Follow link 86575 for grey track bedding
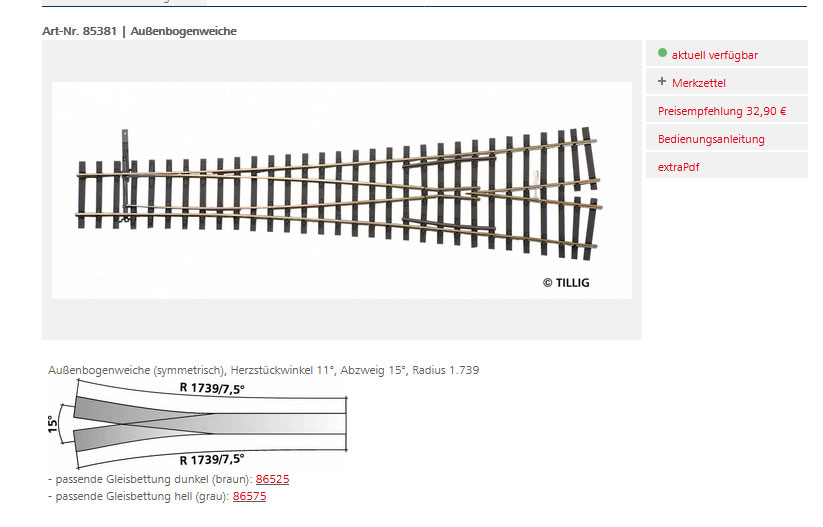823x527 pixels. pyautogui.click(x=249, y=496)
